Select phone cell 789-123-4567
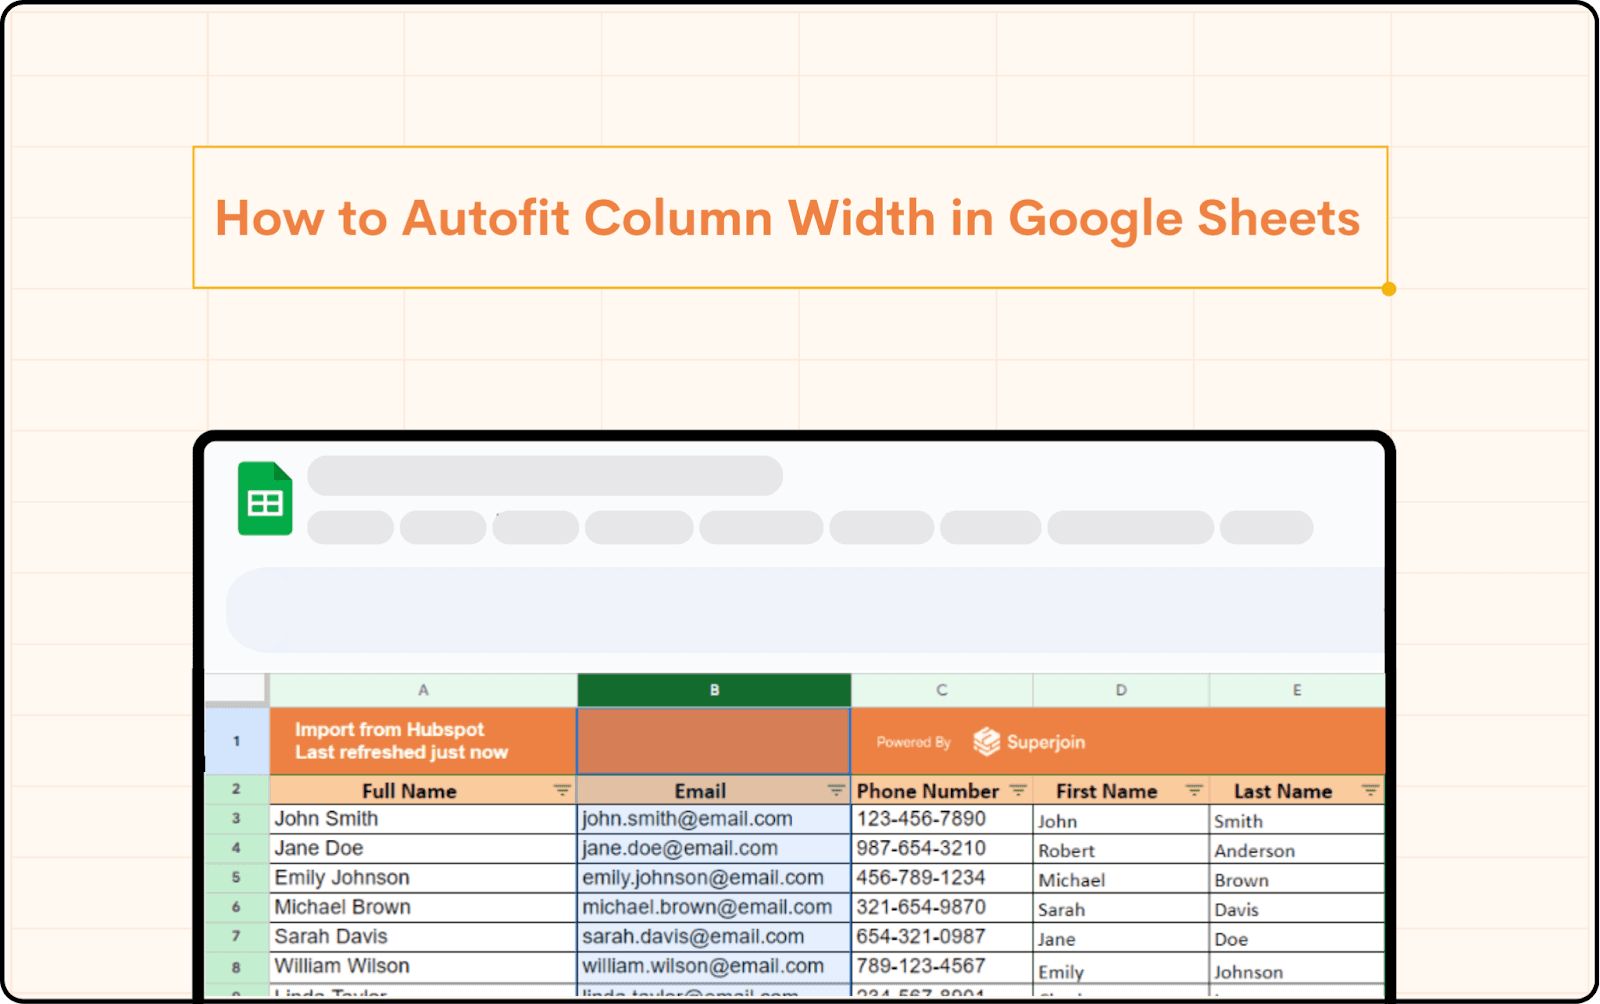The width and height of the screenshot is (1600, 1004). [942, 966]
